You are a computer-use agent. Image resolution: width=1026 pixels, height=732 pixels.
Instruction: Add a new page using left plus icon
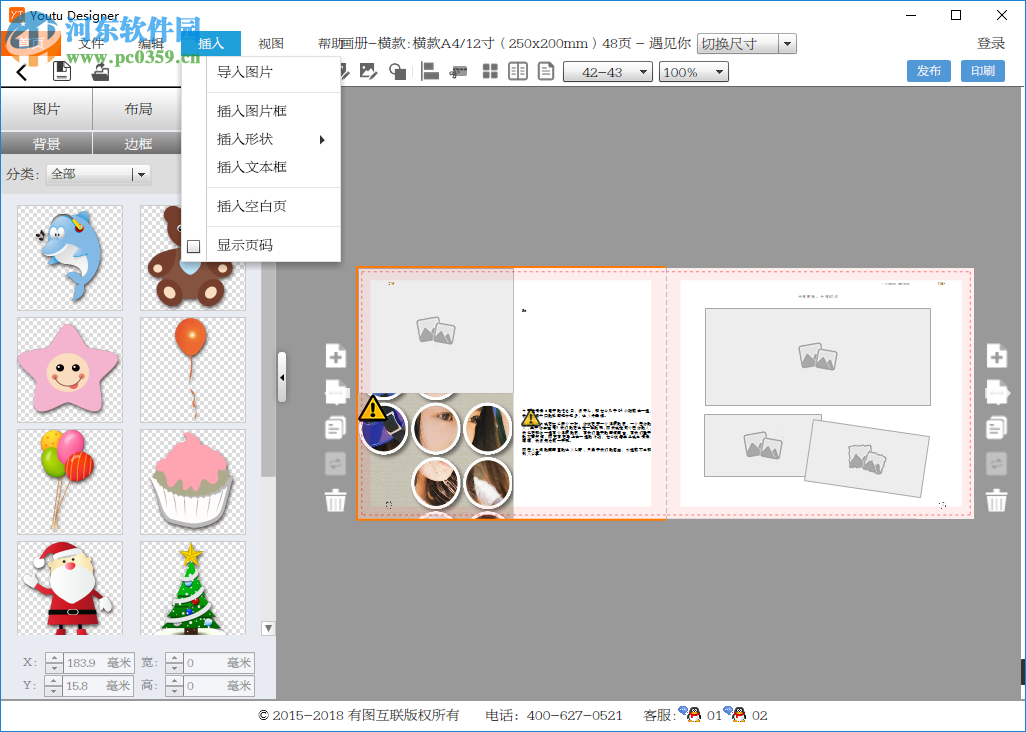pyautogui.click(x=335, y=356)
